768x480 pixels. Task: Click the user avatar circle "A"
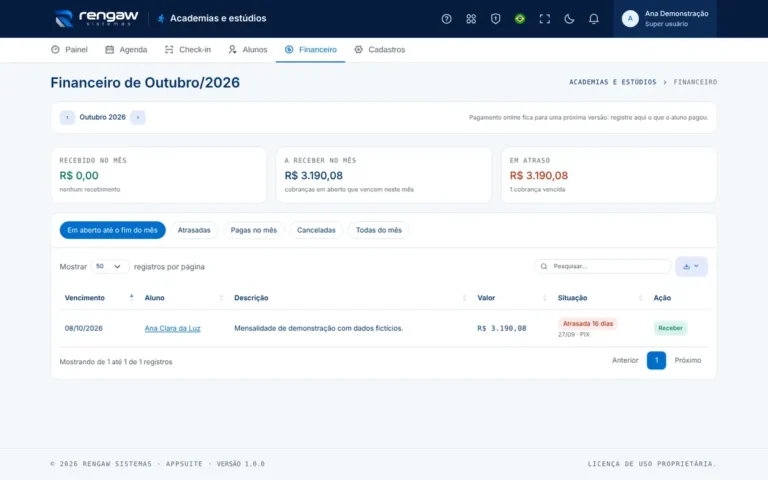pos(630,19)
